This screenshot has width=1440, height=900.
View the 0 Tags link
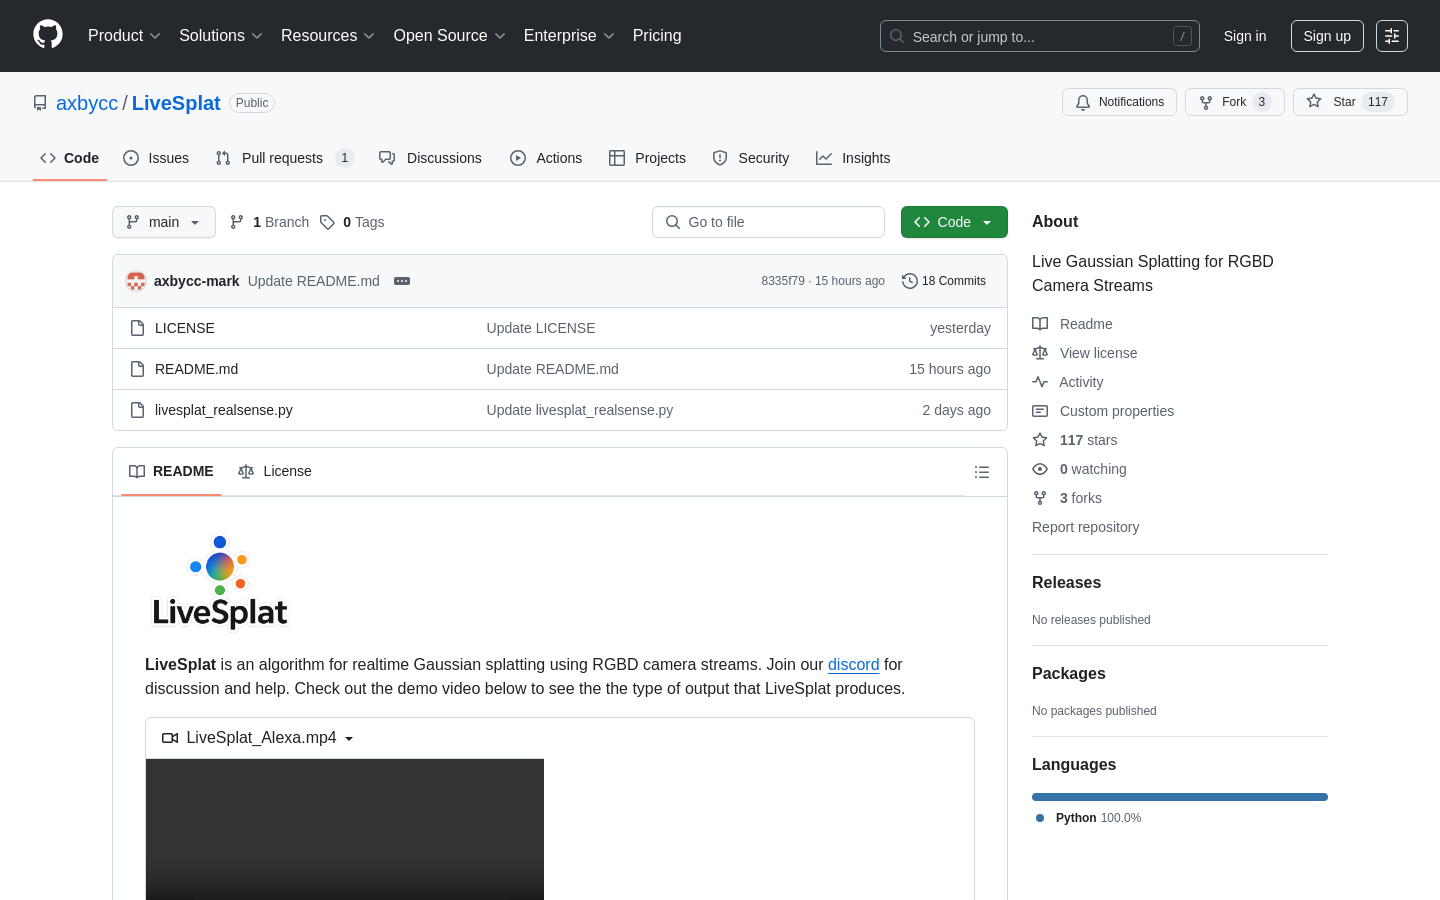point(352,222)
